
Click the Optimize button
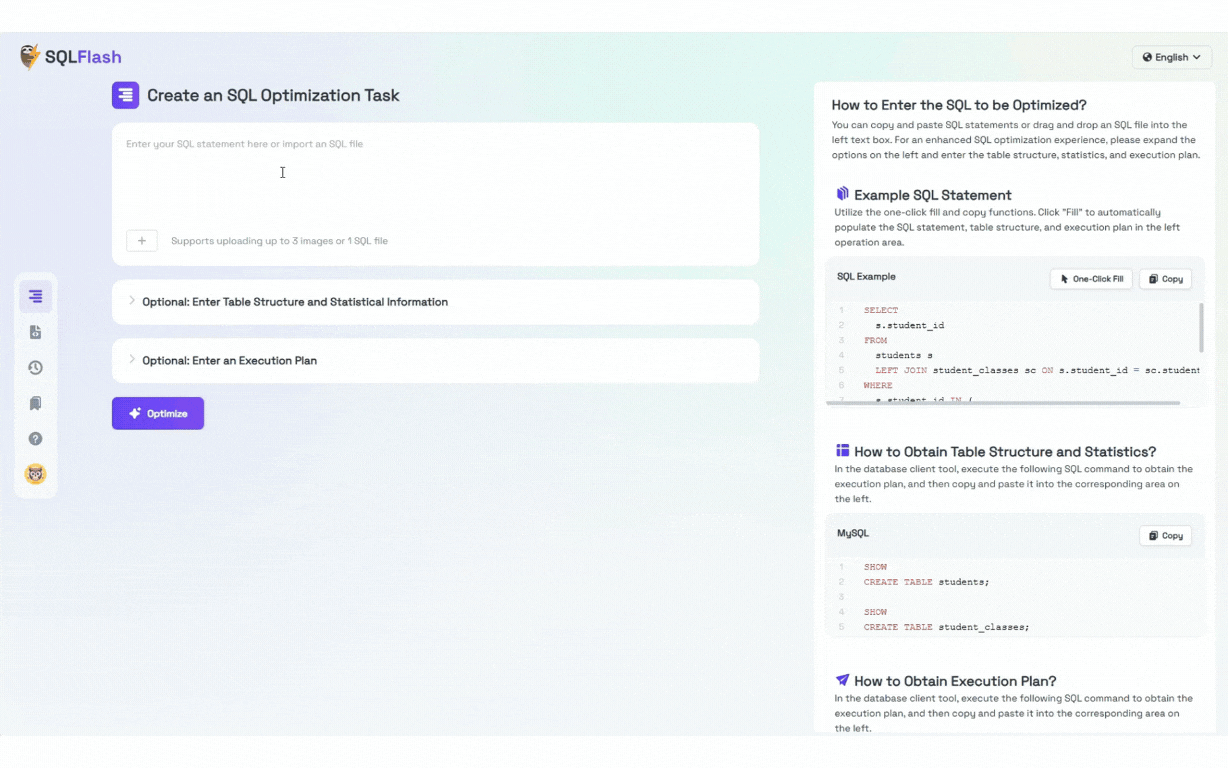[x=158, y=414]
